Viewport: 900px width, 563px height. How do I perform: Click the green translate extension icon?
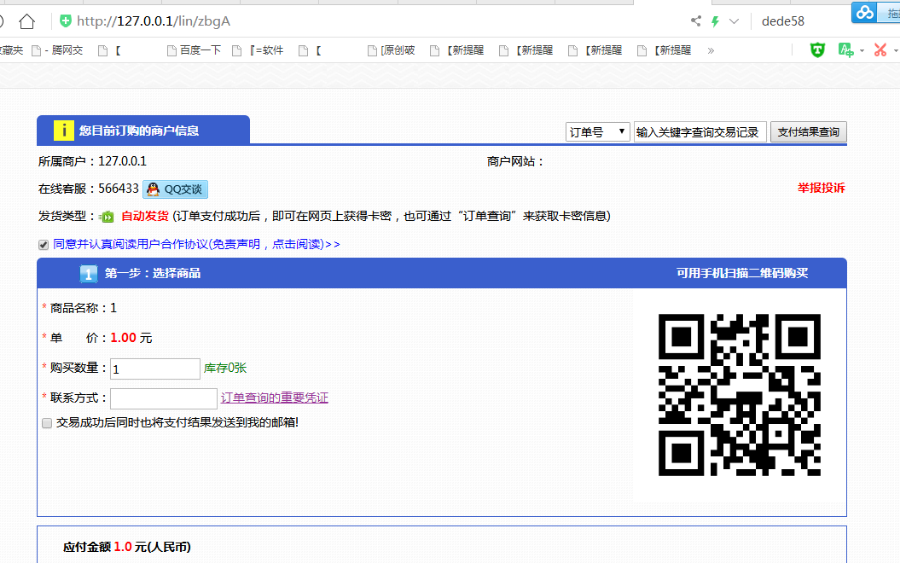coord(845,50)
